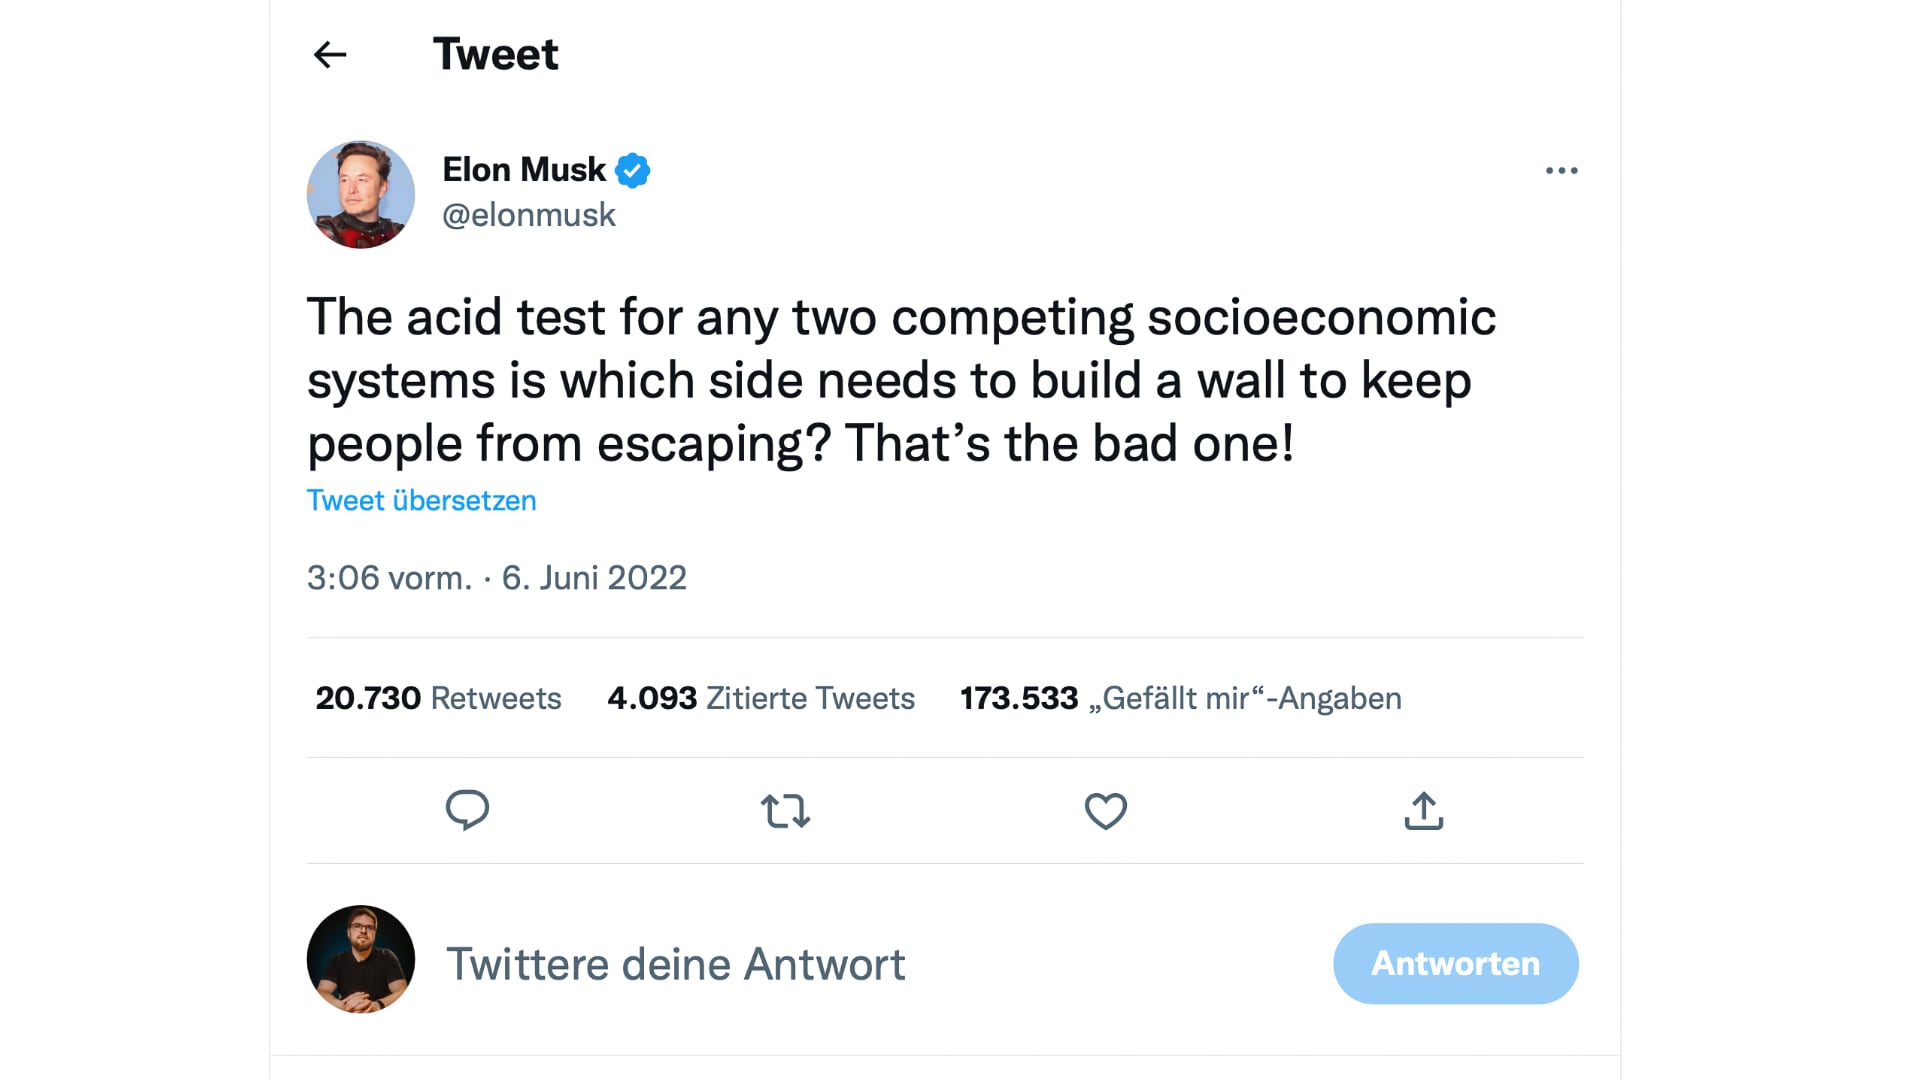1920x1080 pixels.
Task: Like the tweet with heart icon
Action: coord(1105,811)
